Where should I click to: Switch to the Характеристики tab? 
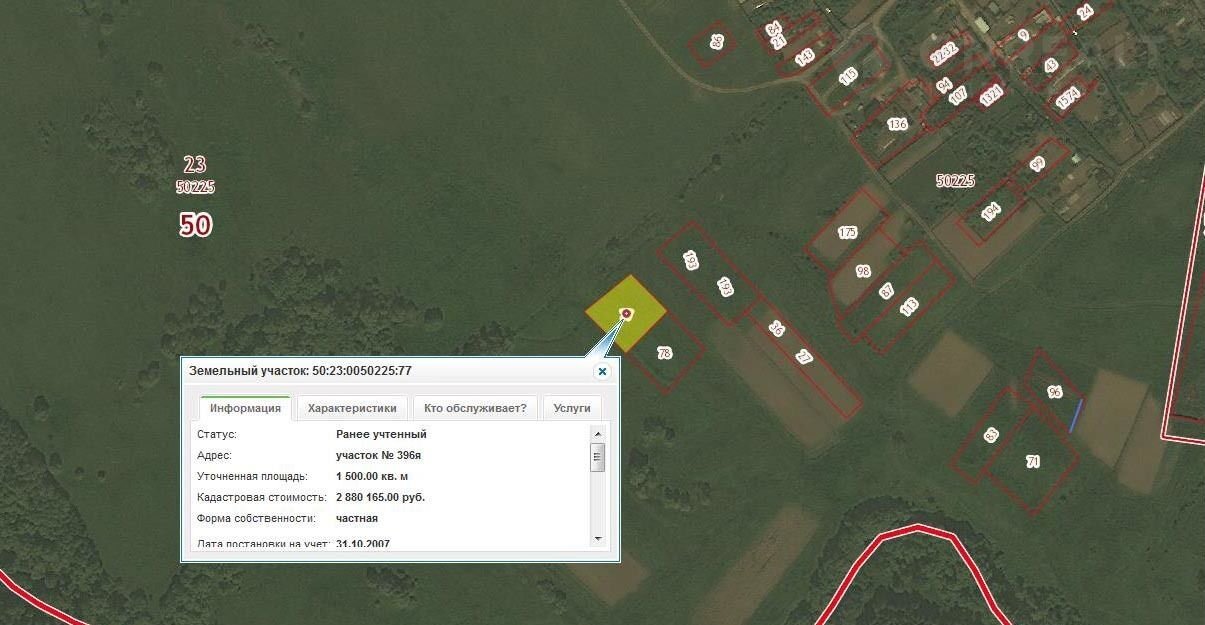pos(352,408)
